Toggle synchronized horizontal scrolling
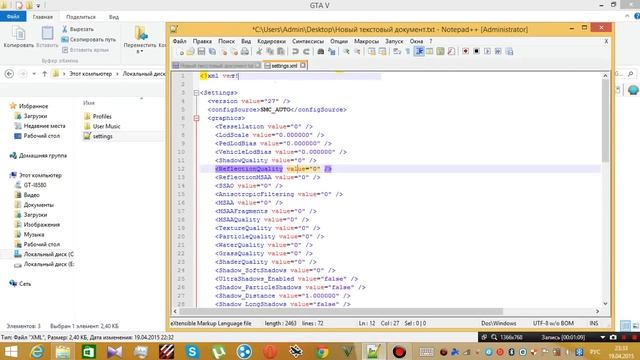This screenshot has height=360, width=640. 382,51
